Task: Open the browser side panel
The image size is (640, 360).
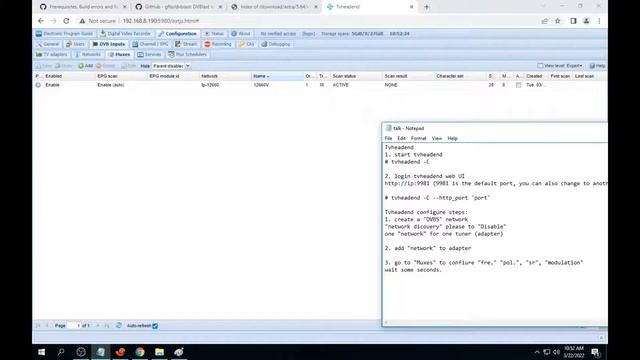Action: (573, 21)
